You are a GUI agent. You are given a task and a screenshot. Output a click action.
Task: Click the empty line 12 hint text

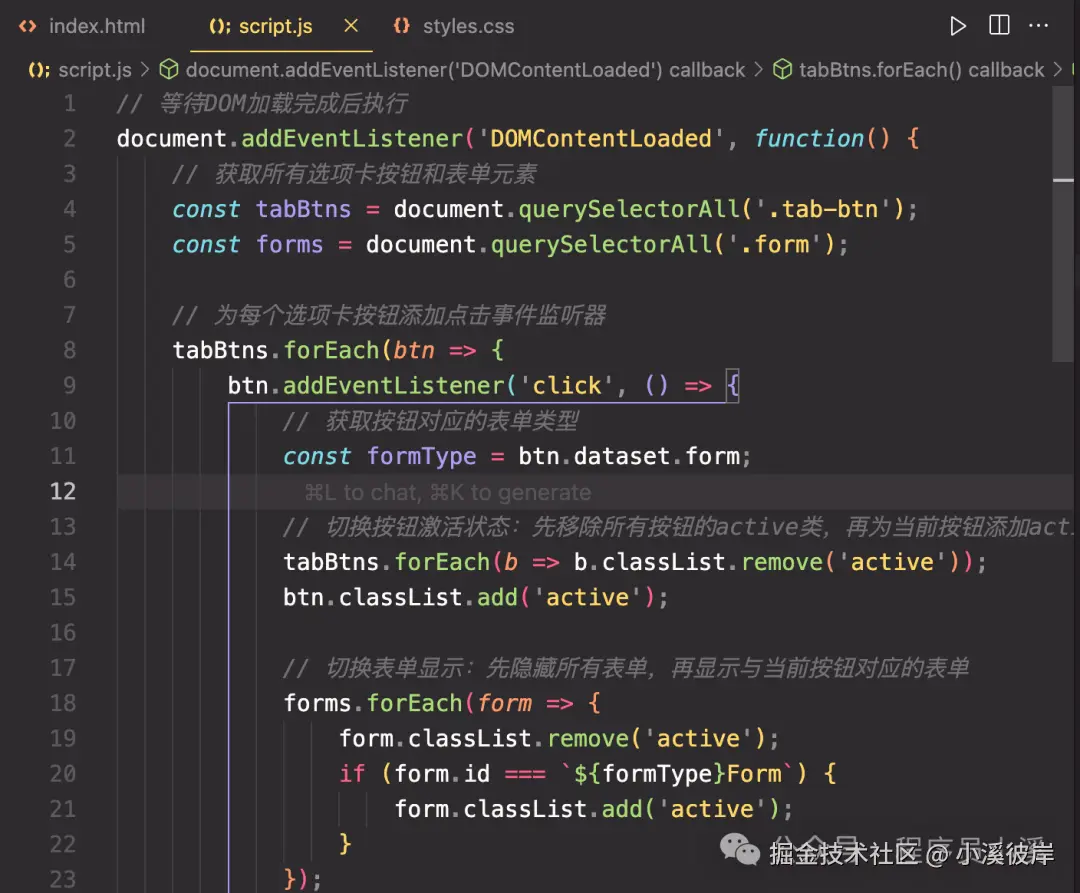click(x=448, y=492)
